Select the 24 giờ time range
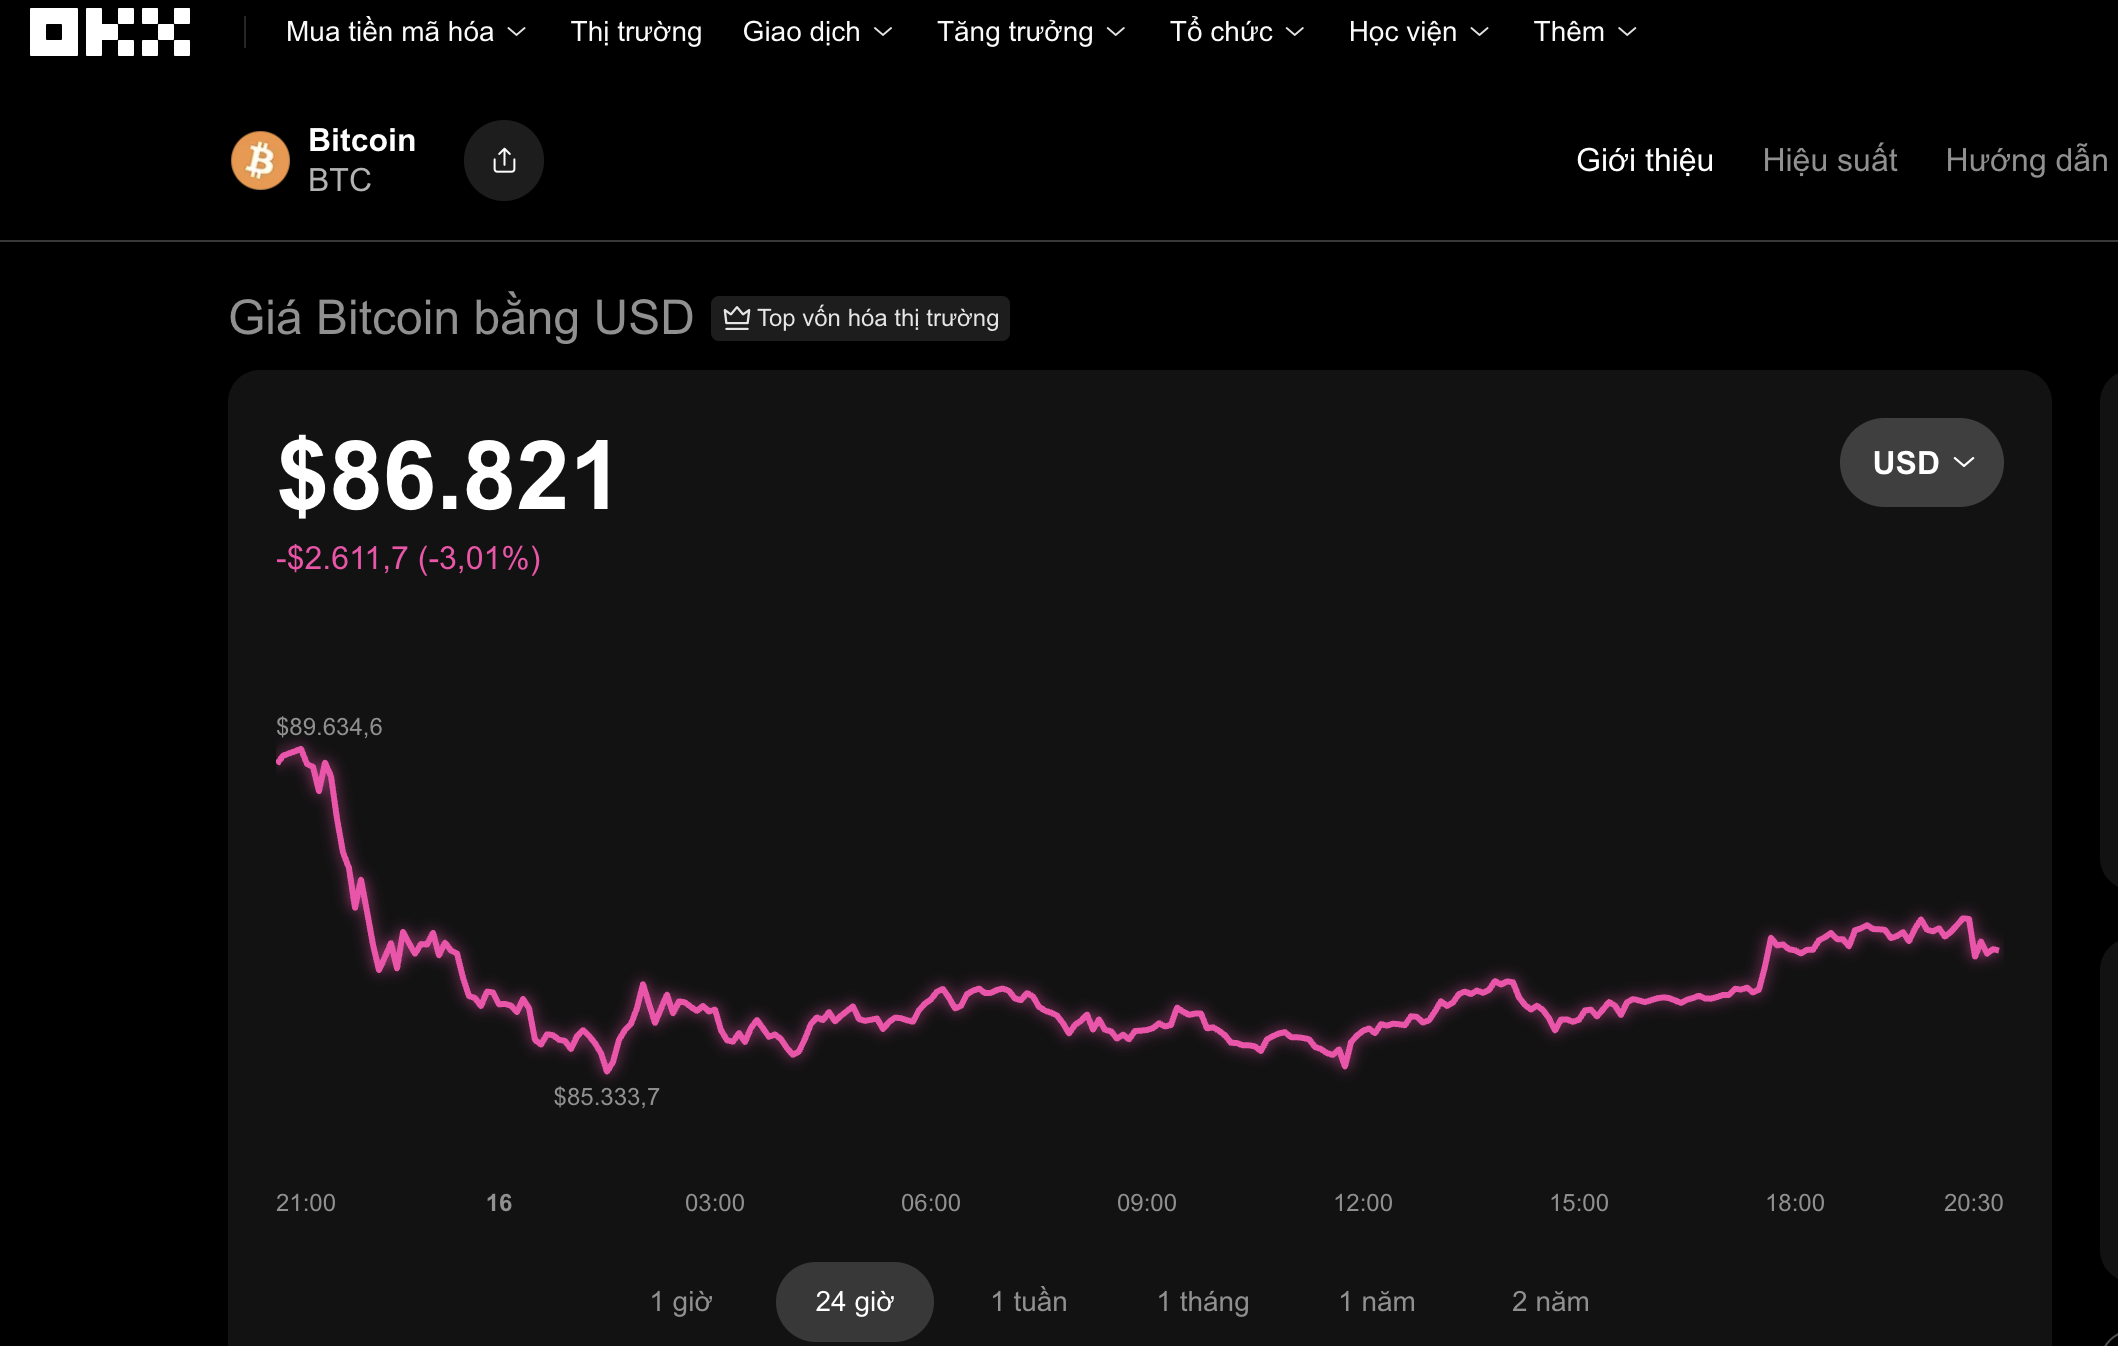2118x1346 pixels. click(x=855, y=1301)
